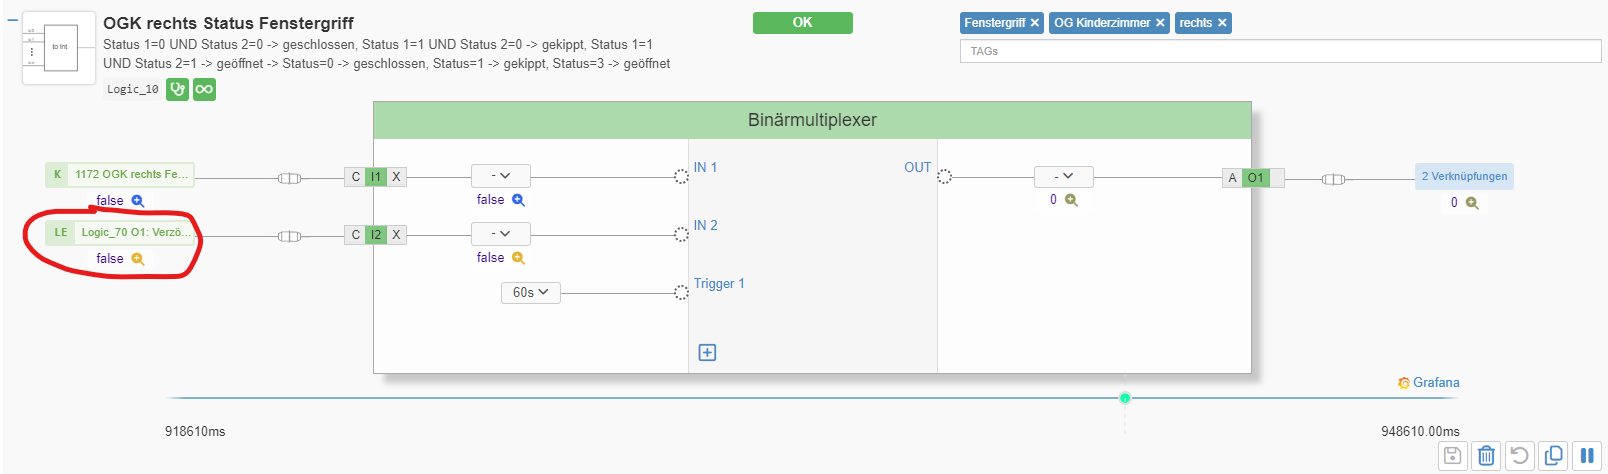Toggle the X flag on input I2
Image resolution: width=1608 pixels, height=474 pixels.
[396, 235]
